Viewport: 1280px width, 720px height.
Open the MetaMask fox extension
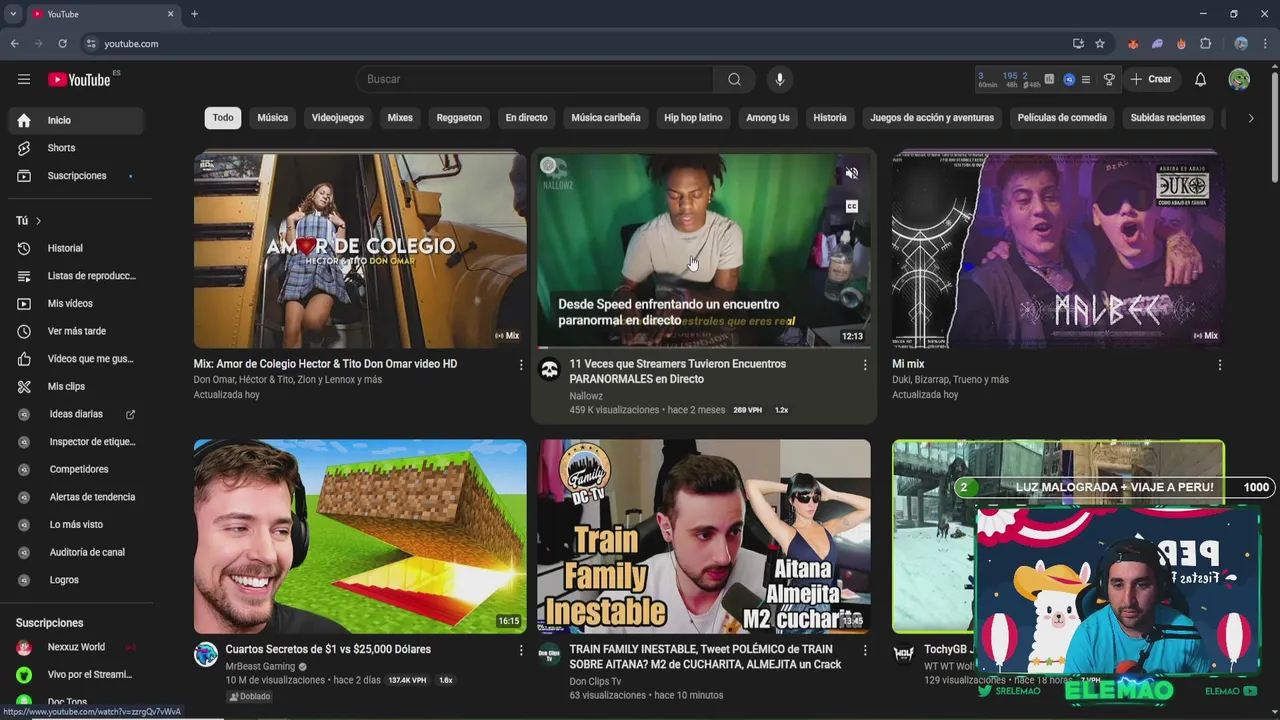coord(1133,44)
